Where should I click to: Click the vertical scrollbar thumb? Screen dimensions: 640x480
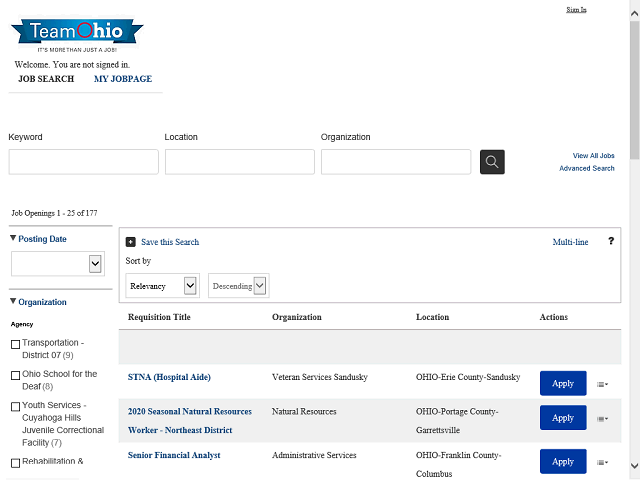point(635,90)
